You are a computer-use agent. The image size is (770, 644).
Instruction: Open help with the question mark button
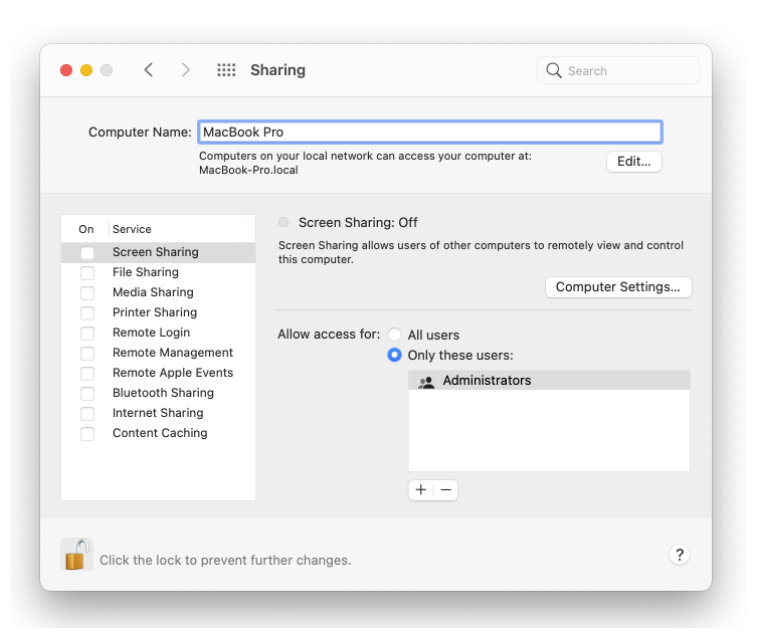[x=680, y=555]
